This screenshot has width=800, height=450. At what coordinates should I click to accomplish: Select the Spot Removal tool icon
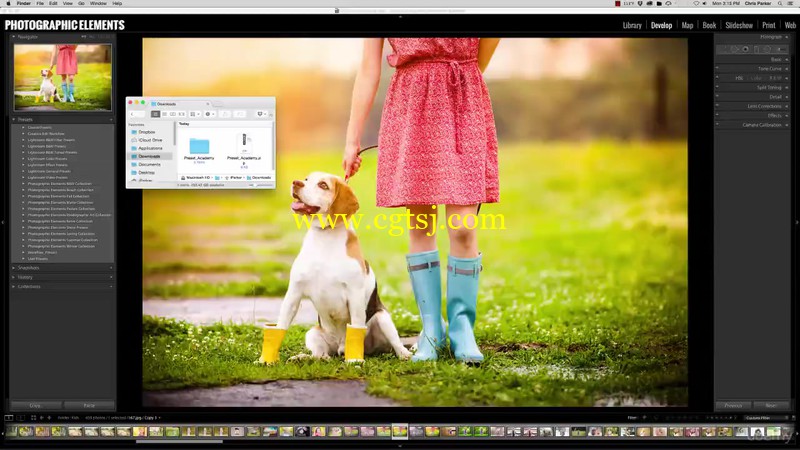click(734, 49)
